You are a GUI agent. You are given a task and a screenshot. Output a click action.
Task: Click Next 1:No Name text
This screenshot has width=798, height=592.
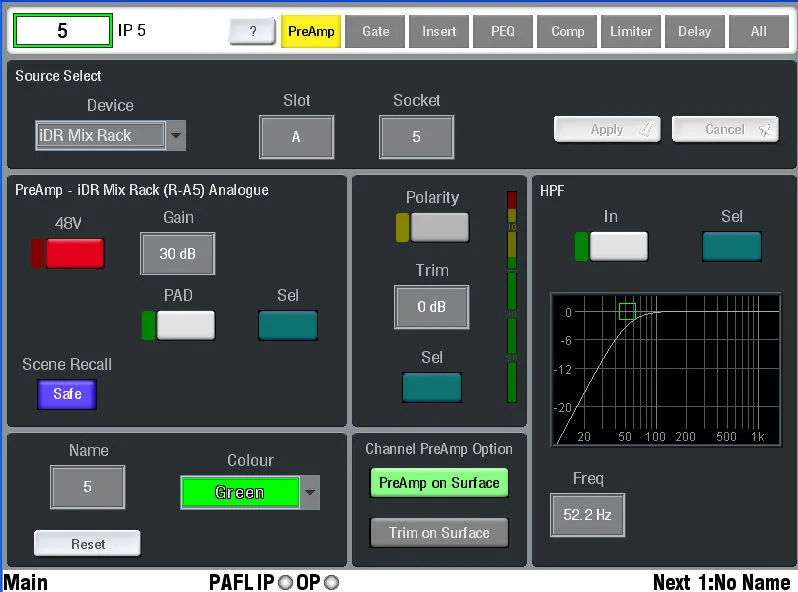click(721, 582)
